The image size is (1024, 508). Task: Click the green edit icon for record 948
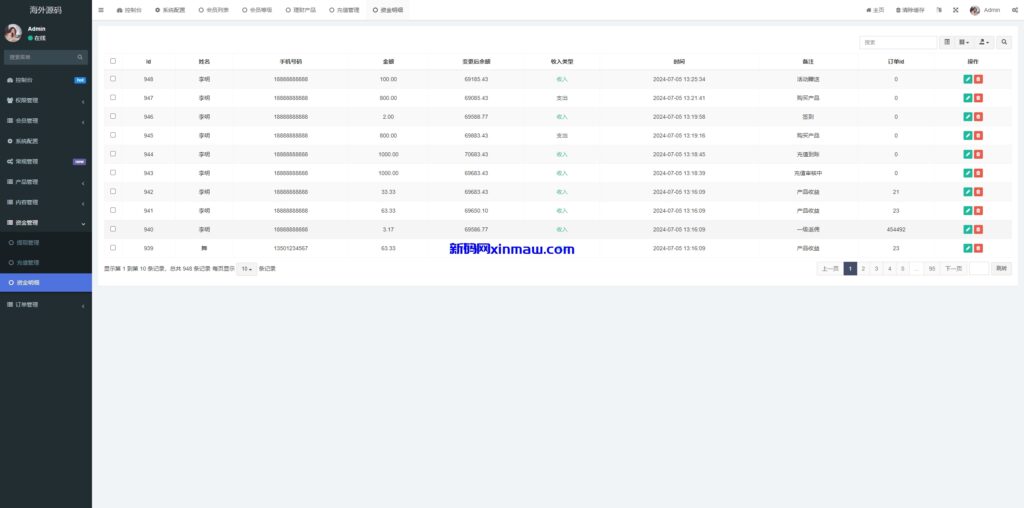pyautogui.click(x=967, y=79)
